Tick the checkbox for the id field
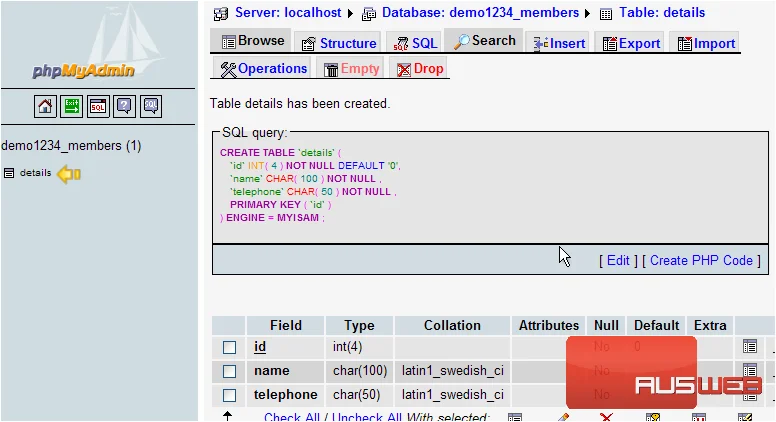 tap(229, 347)
